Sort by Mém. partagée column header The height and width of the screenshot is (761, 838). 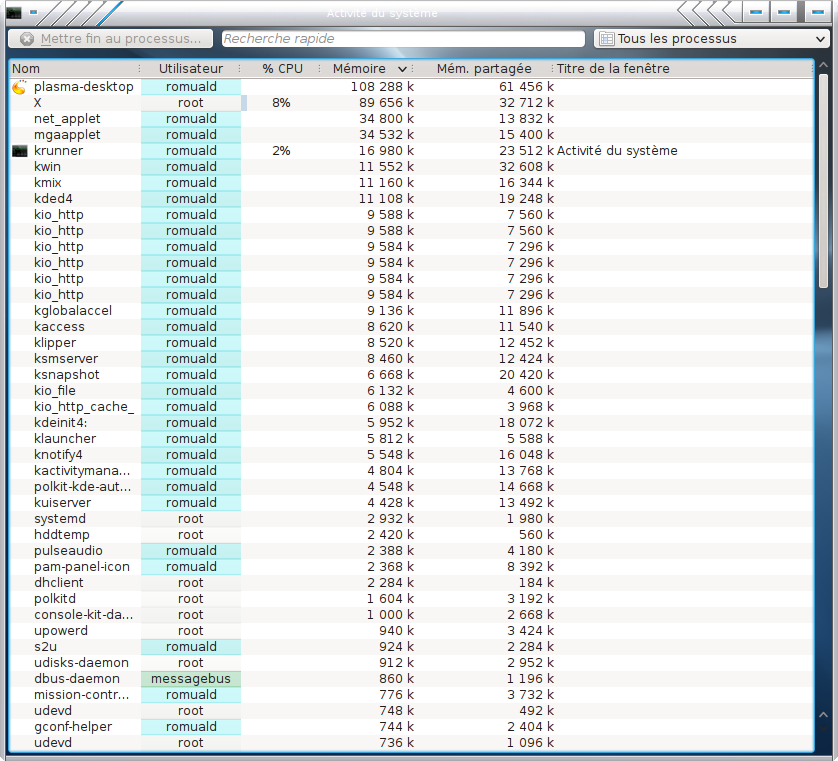coord(484,69)
